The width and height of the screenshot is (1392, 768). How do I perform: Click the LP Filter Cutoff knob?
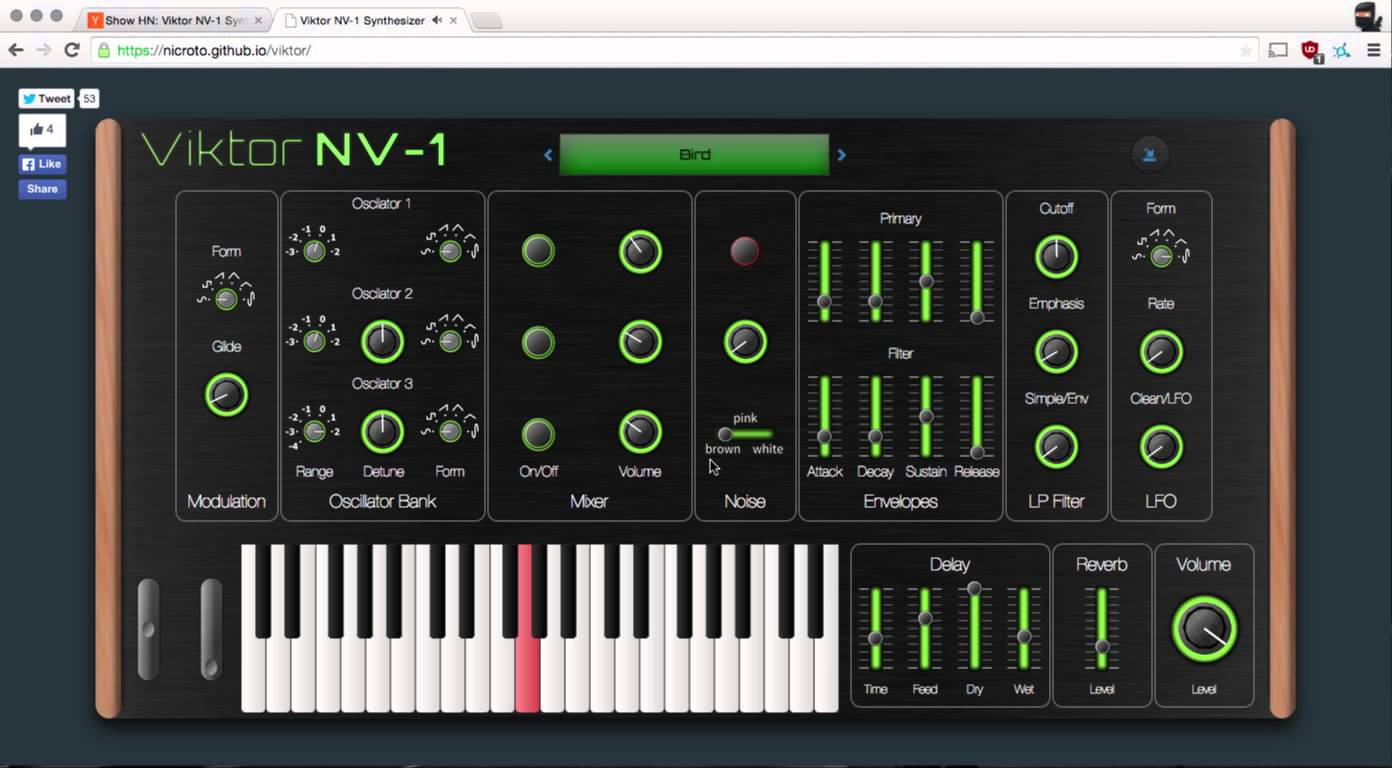(x=1056, y=257)
